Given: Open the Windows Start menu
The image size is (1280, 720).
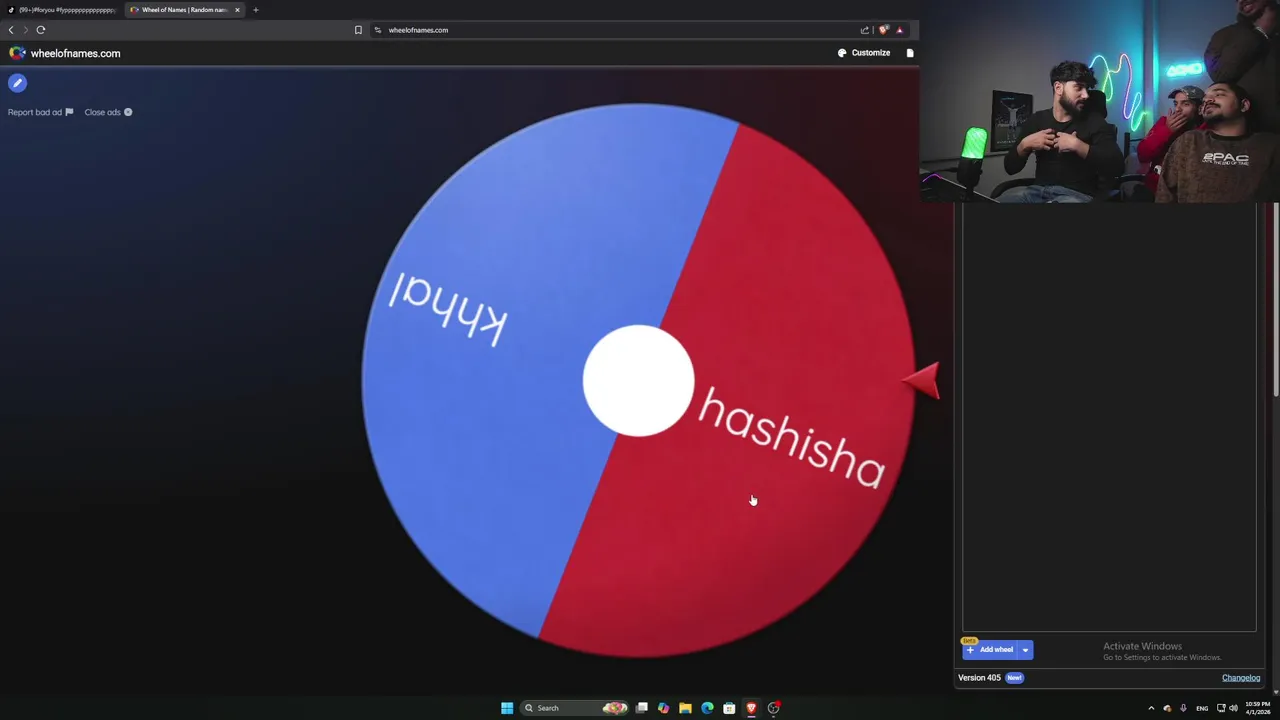Looking at the screenshot, I should pos(507,708).
